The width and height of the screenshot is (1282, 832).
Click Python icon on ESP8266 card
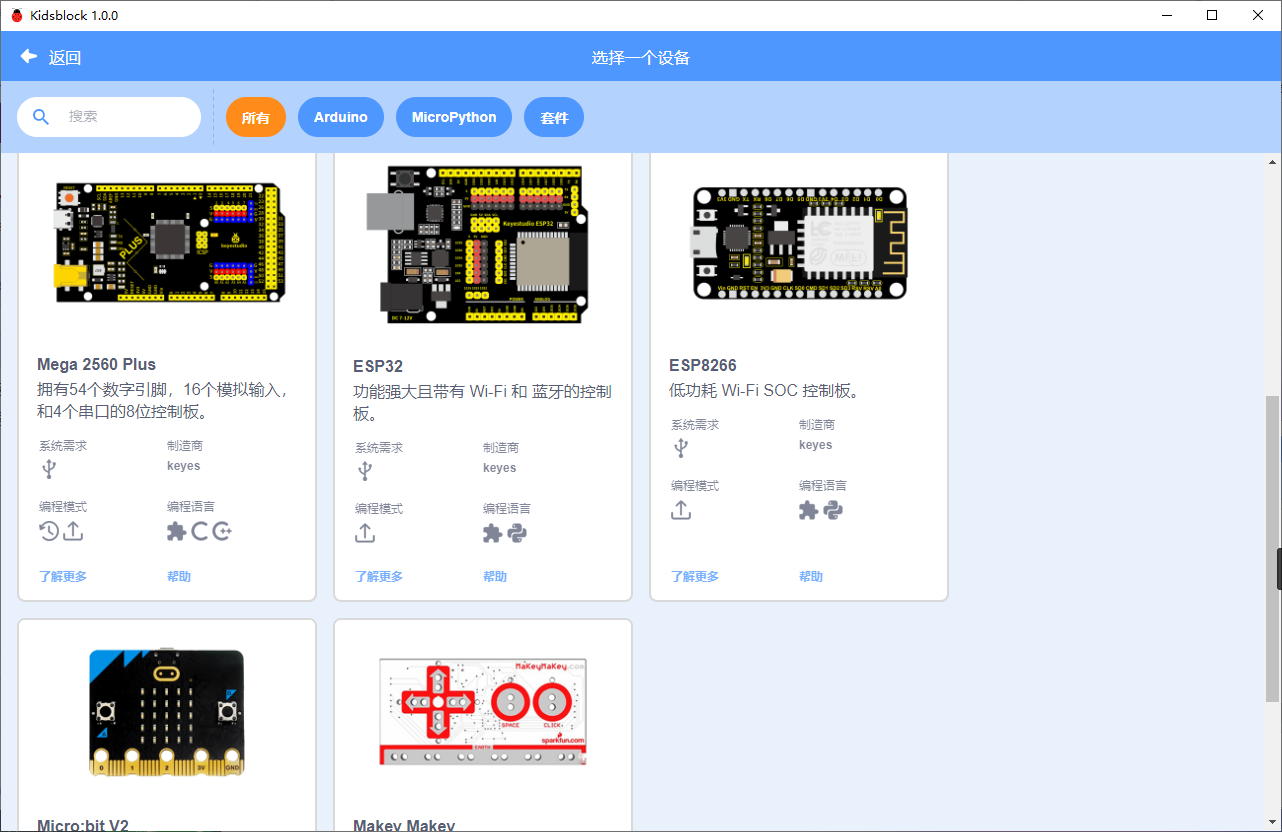click(833, 510)
